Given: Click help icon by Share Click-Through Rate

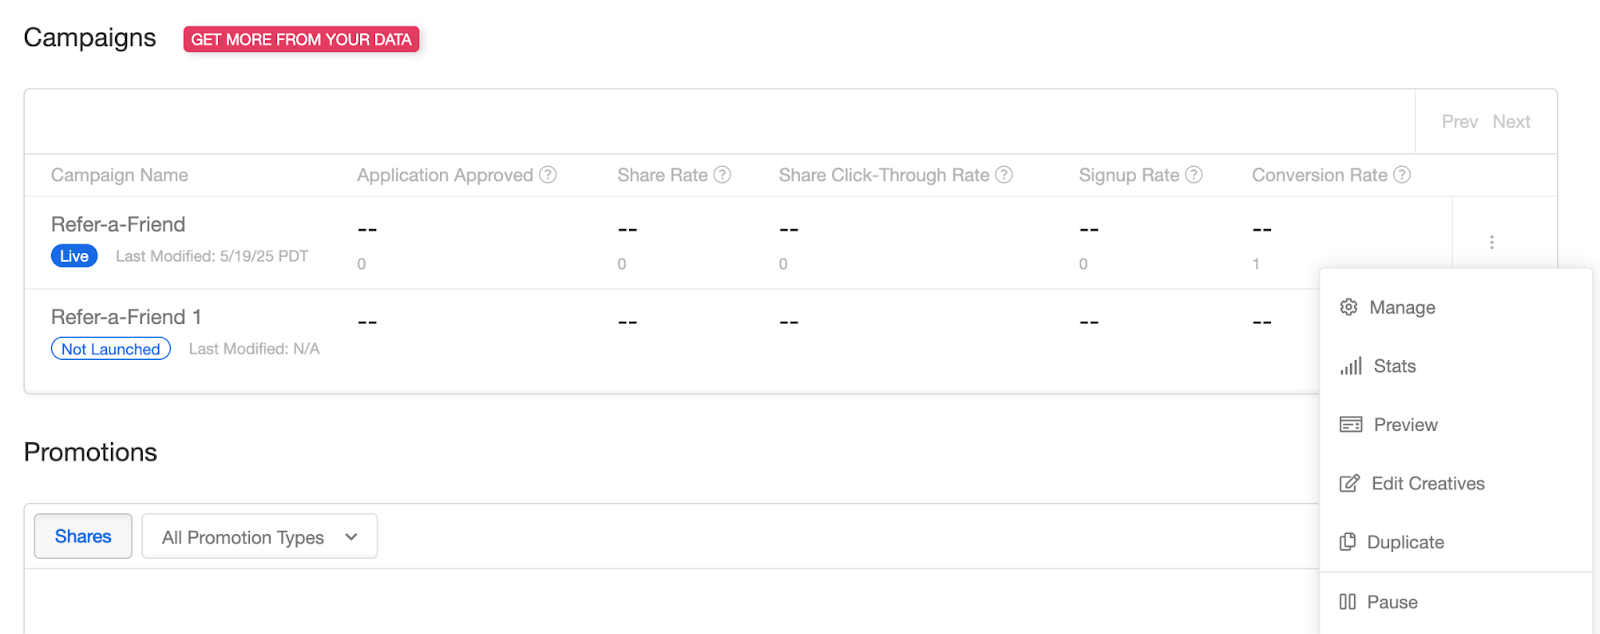Looking at the screenshot, I should click(x=1004, y=175).
